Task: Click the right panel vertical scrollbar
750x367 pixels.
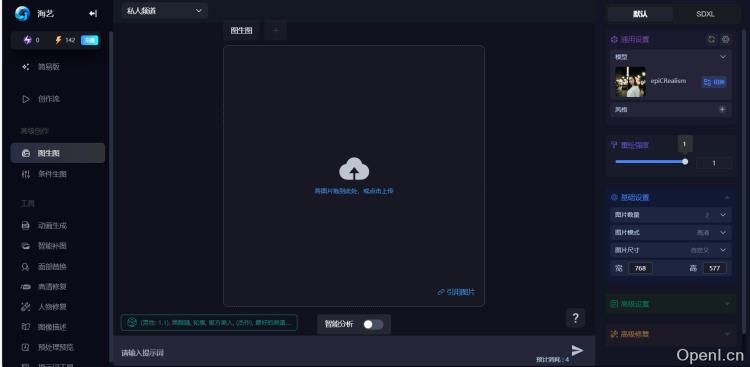Action: click(x=743, y=182)
